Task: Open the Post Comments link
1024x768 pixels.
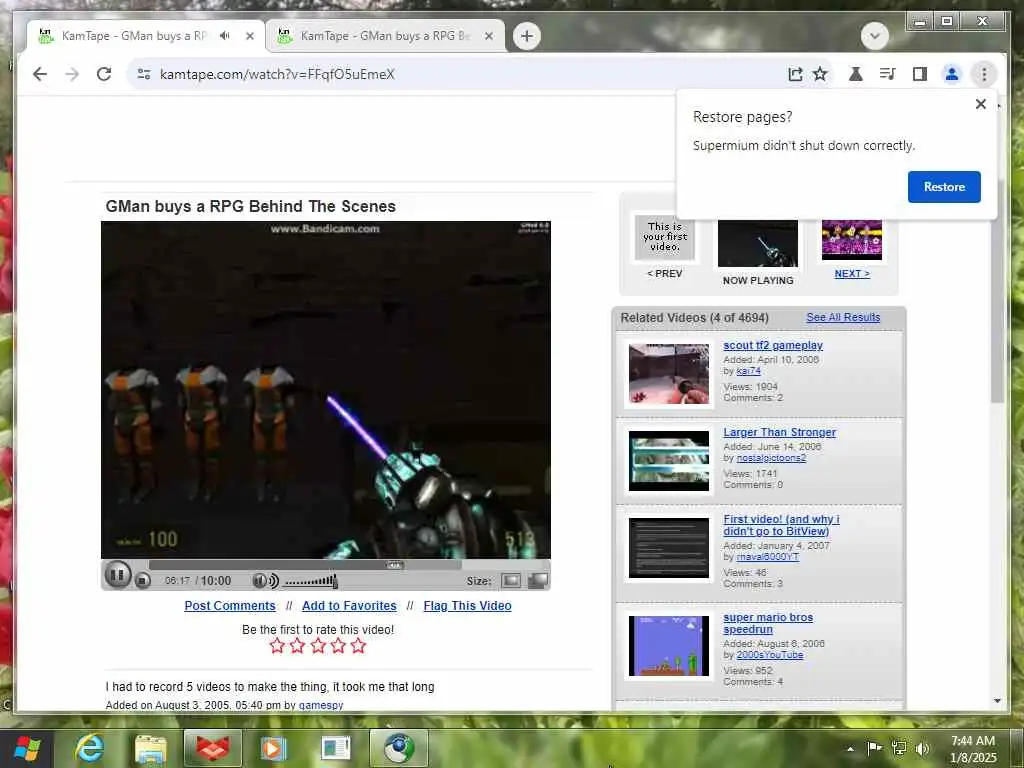Action: tap(230, 605)
